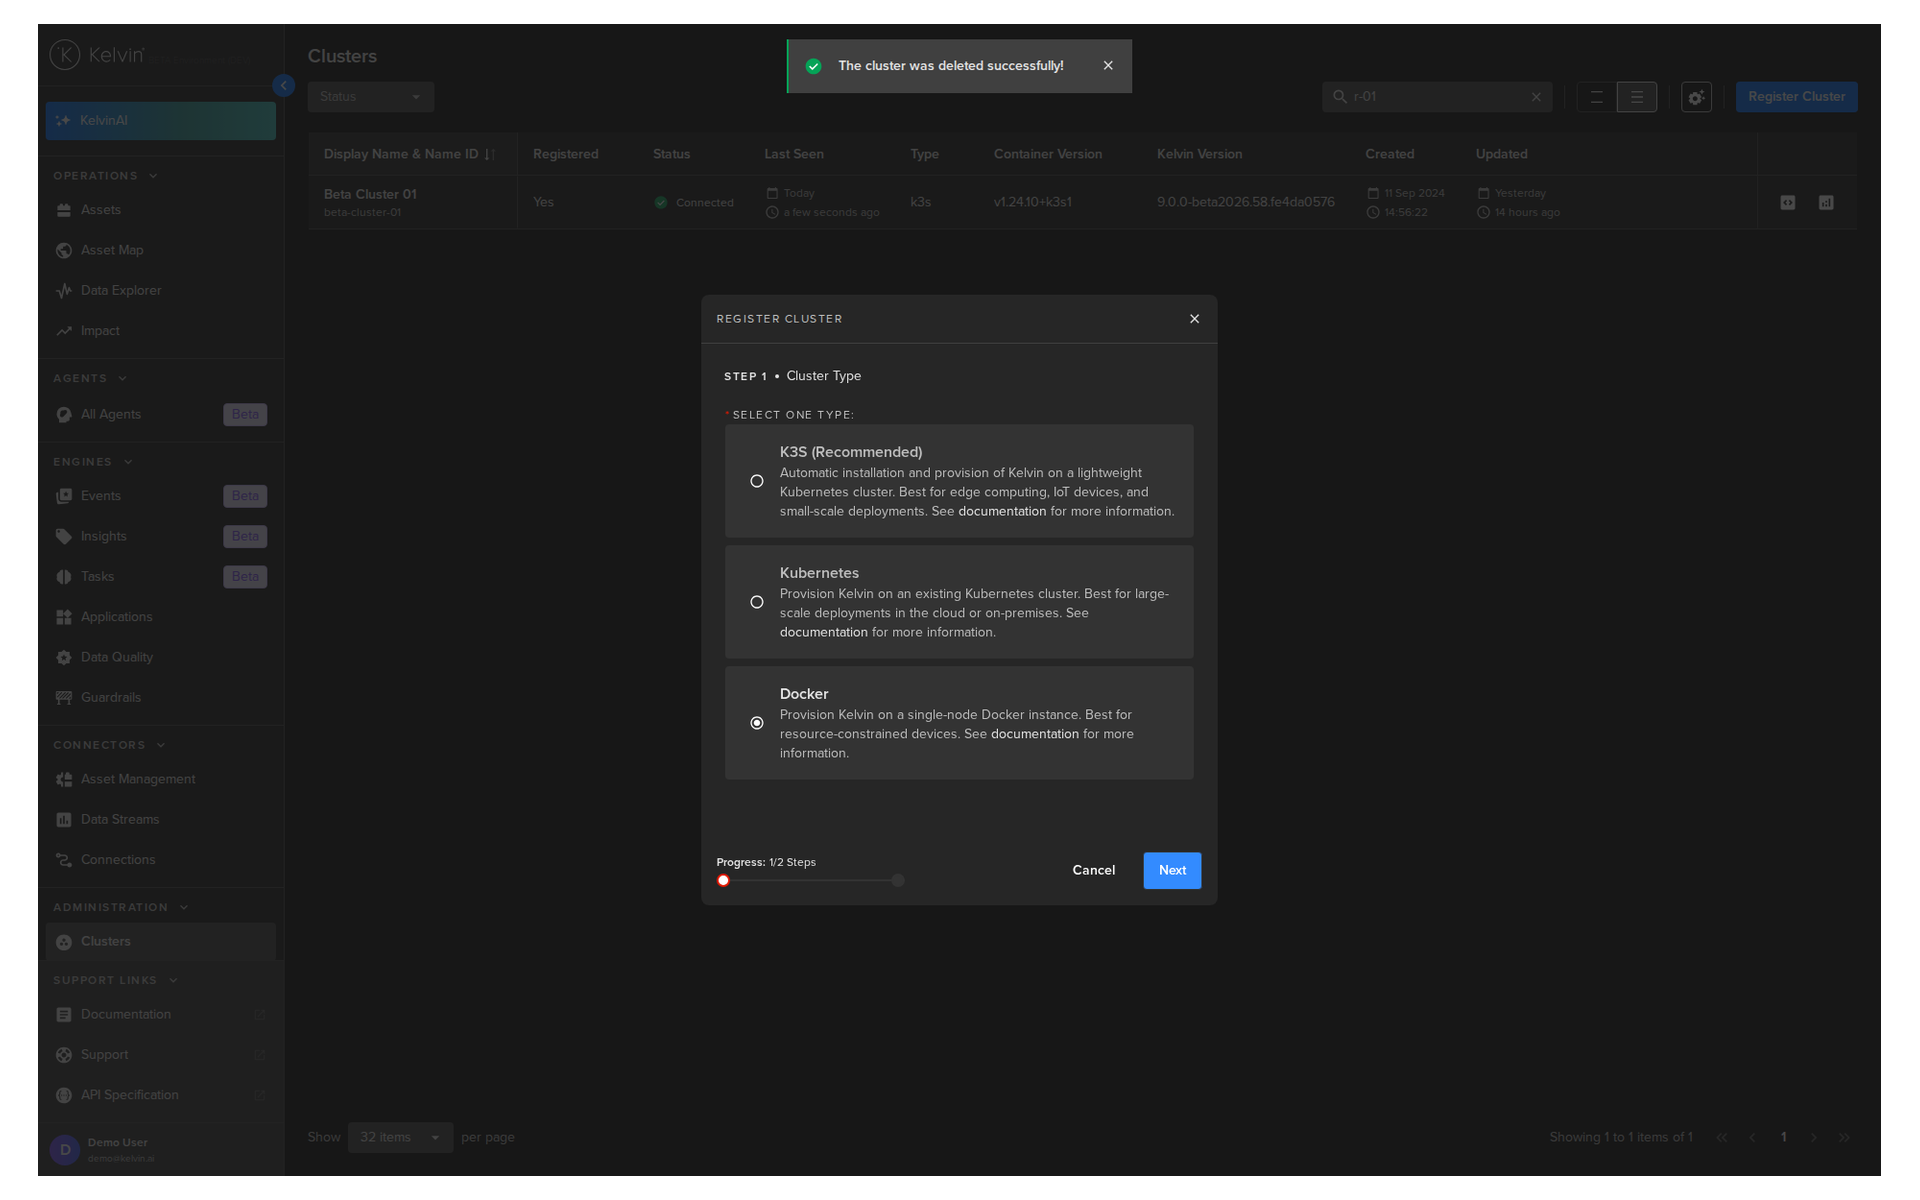Go to last page of results

tap(1844, 1138)
